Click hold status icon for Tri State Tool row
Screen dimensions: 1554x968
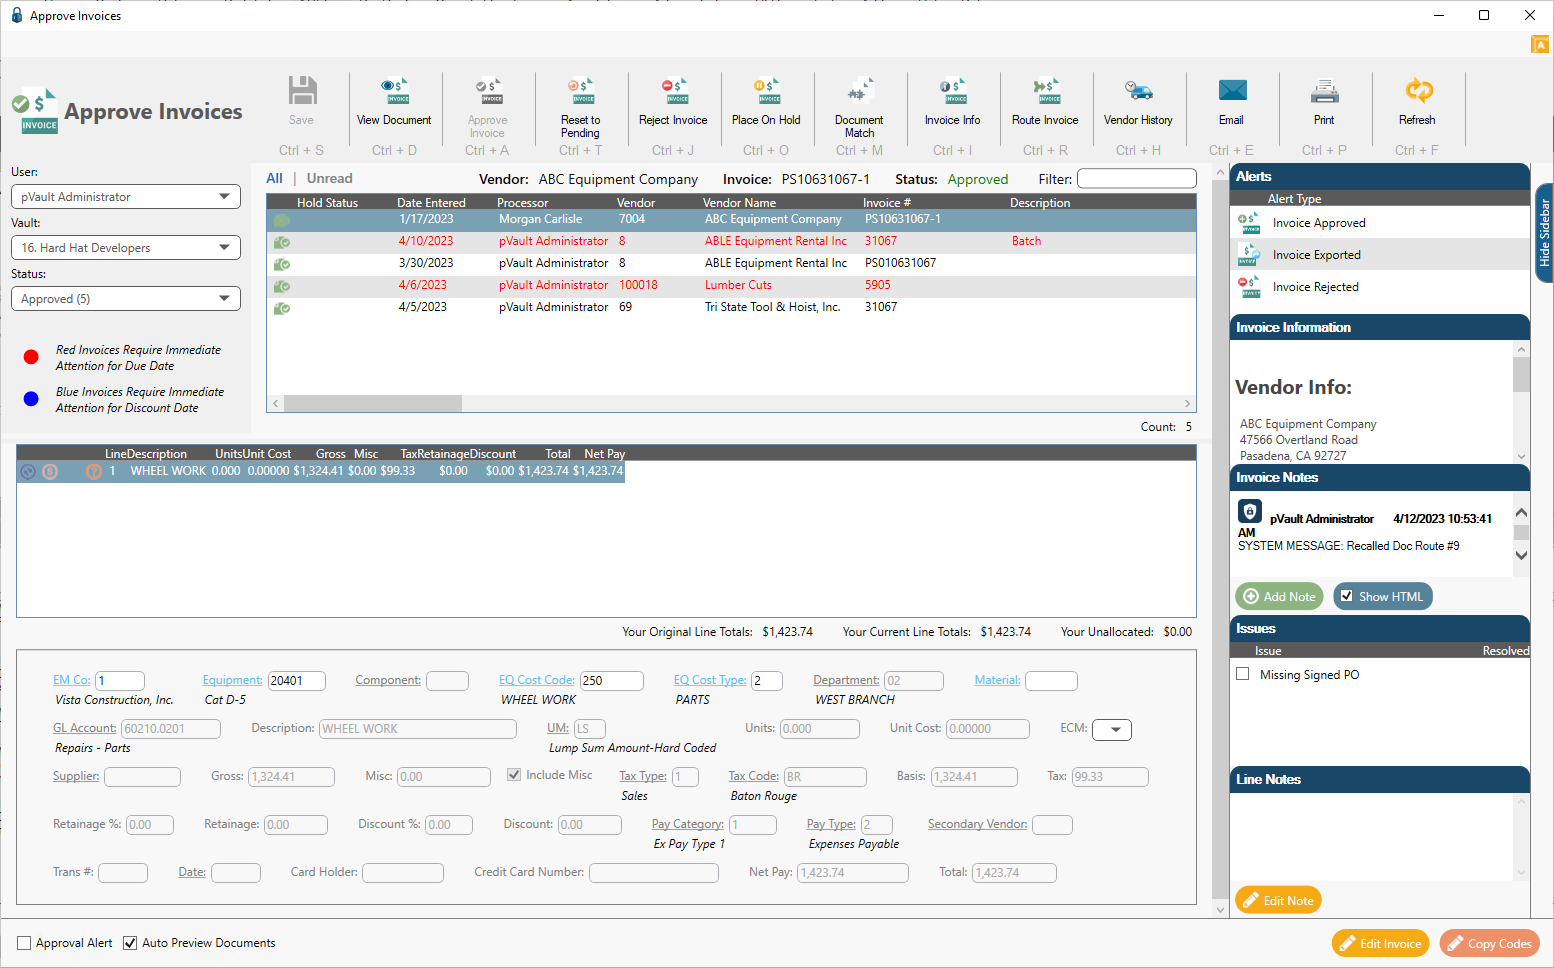(x=282, y=308)
